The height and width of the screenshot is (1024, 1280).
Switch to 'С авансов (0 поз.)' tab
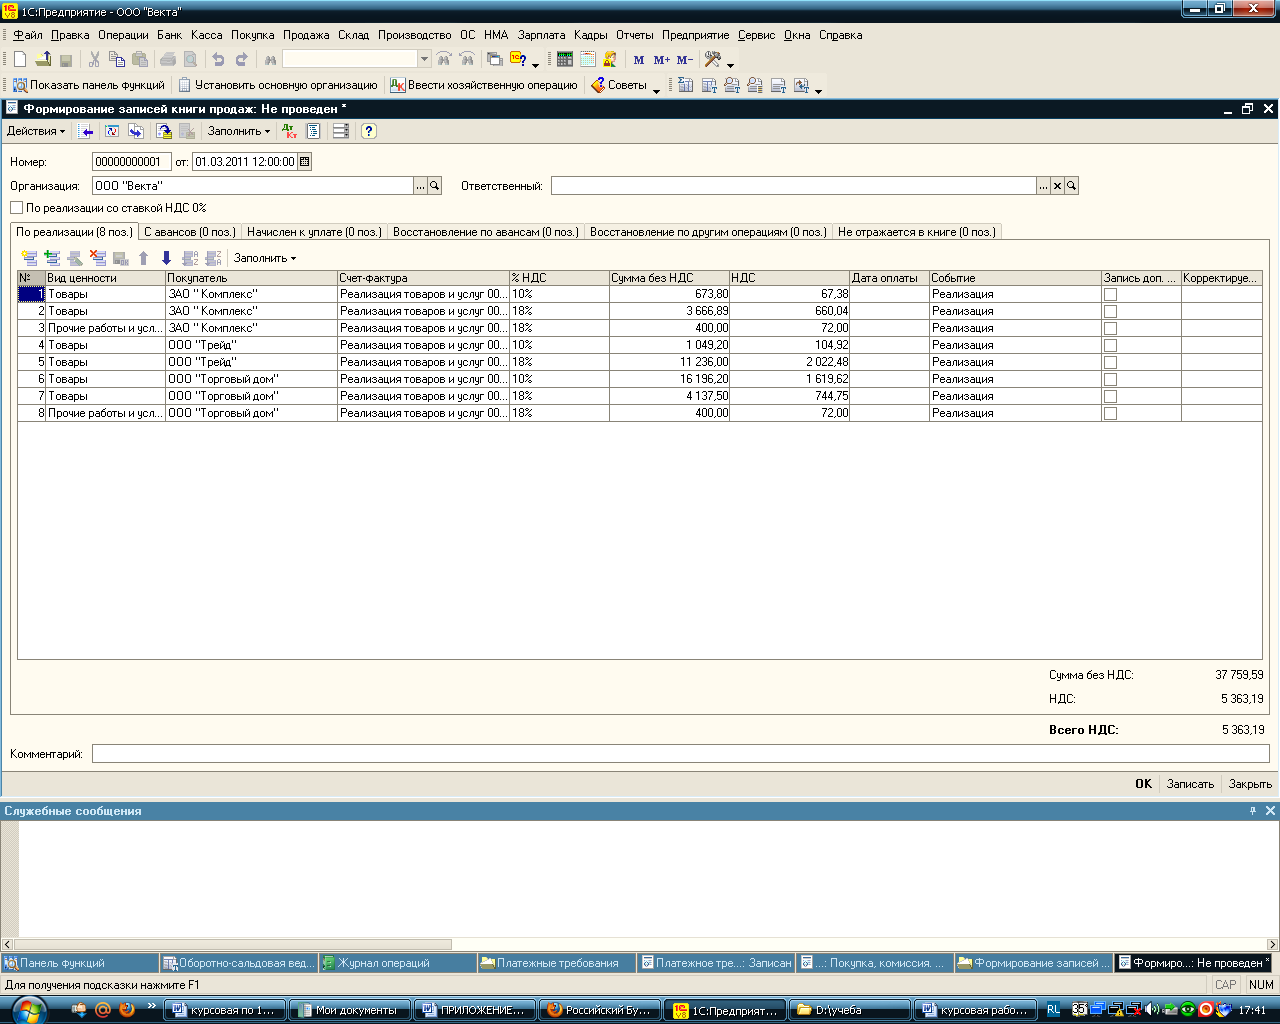[190, 232]
